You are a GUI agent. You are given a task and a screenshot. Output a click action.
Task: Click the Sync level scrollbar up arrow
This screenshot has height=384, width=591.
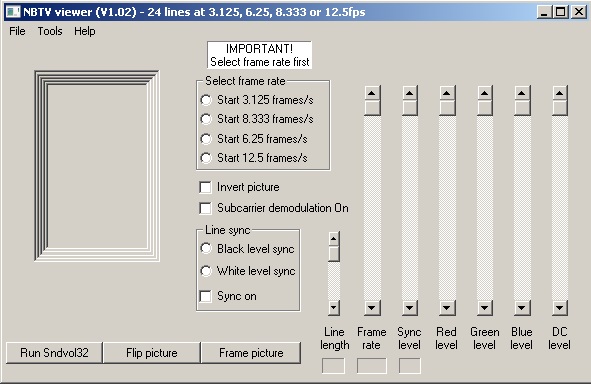click(x=409, y=93)
